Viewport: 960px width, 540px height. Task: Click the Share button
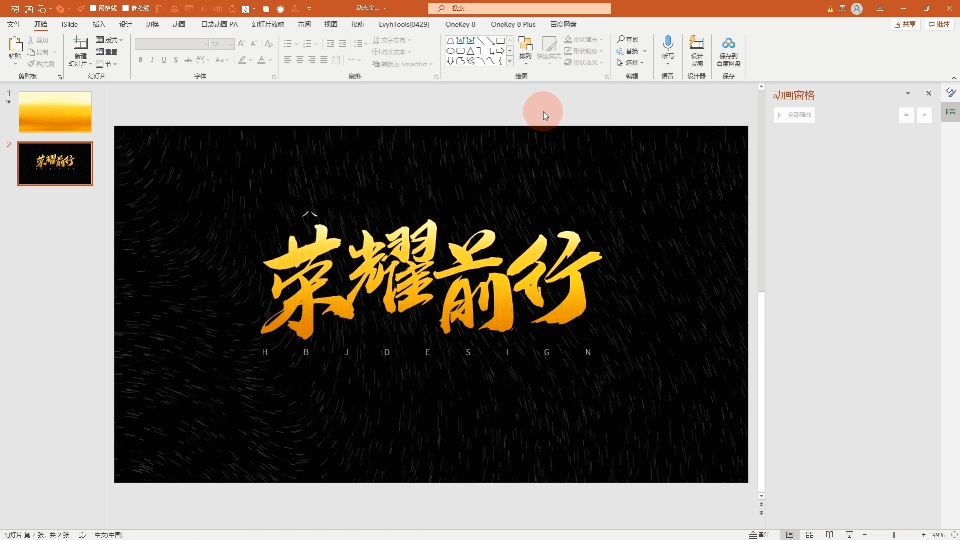point(906,24)
